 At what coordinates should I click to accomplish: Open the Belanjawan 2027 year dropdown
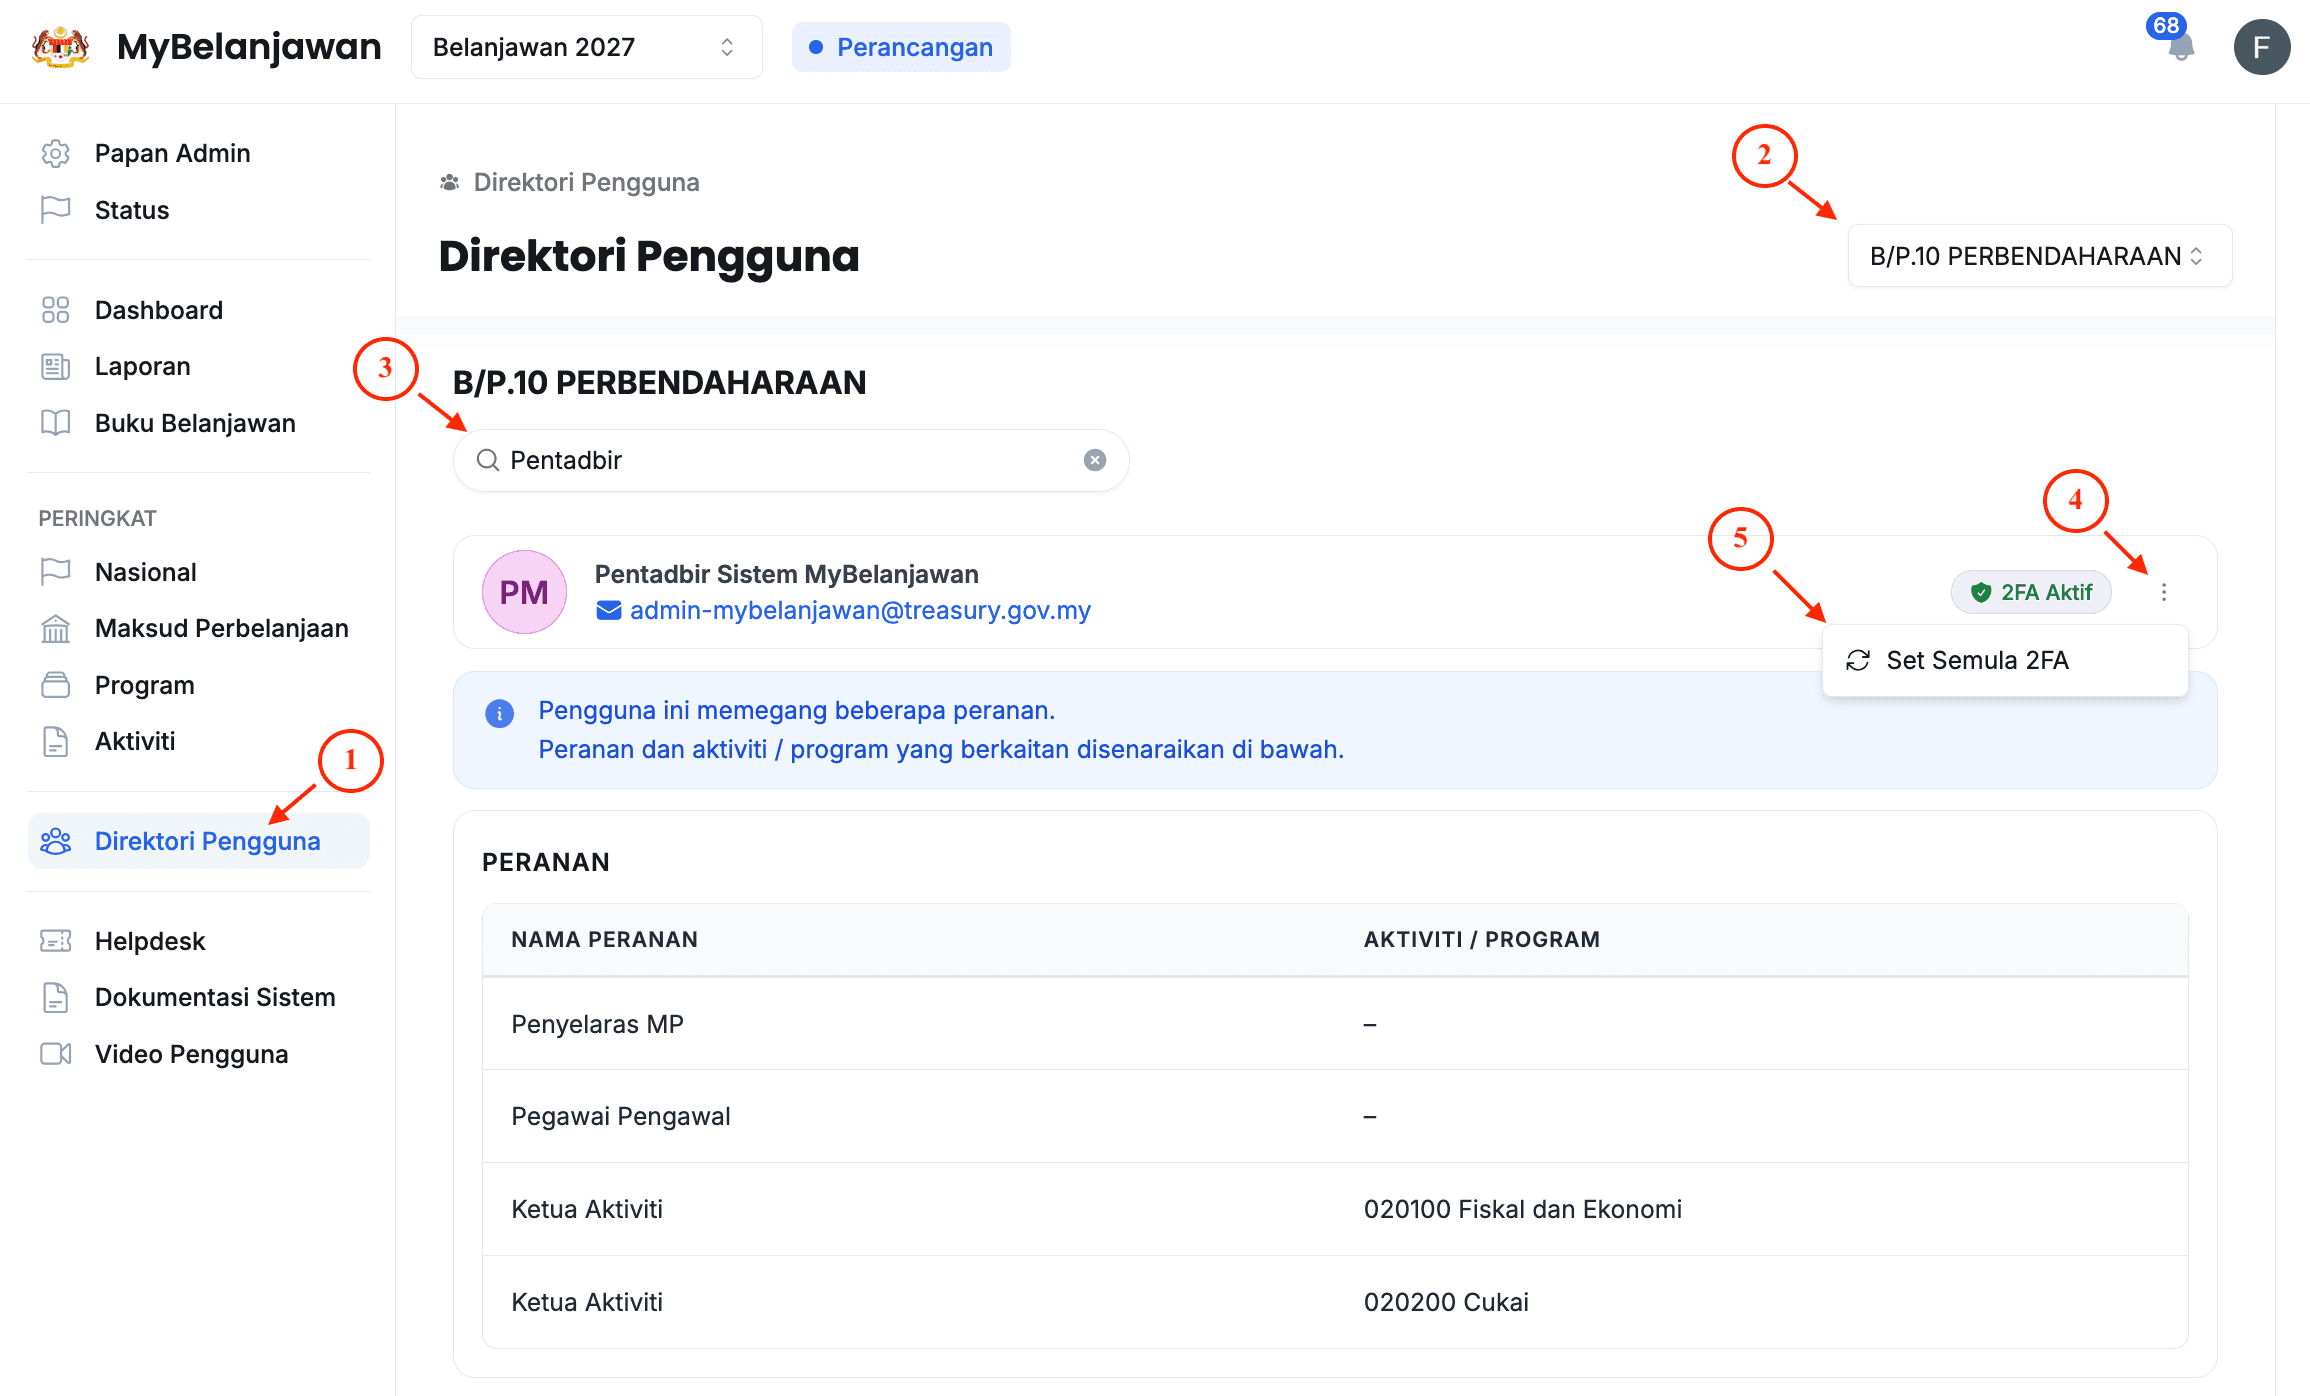click(x=586, y=47)
